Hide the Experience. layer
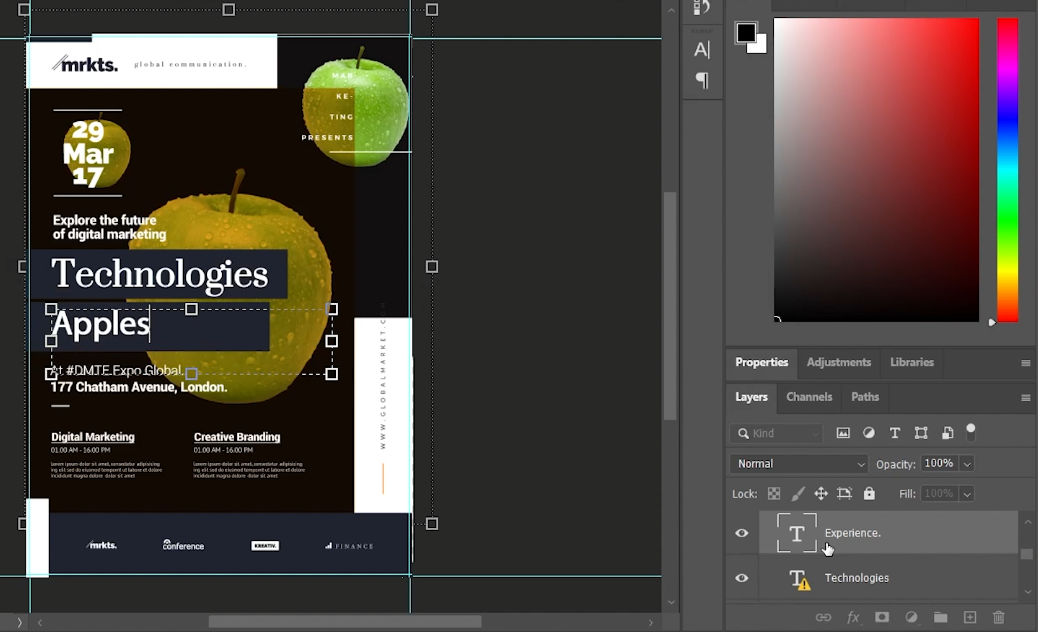This screenshot has width=1038, height=632. 742,533
